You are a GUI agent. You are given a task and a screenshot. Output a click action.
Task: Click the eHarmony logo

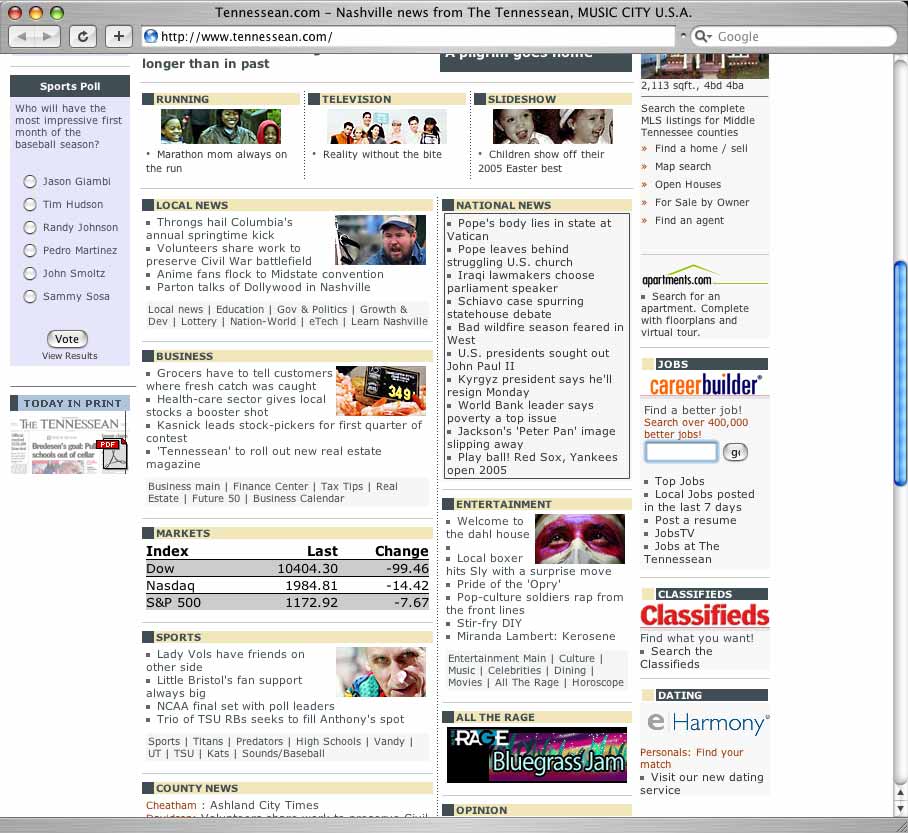708,723
